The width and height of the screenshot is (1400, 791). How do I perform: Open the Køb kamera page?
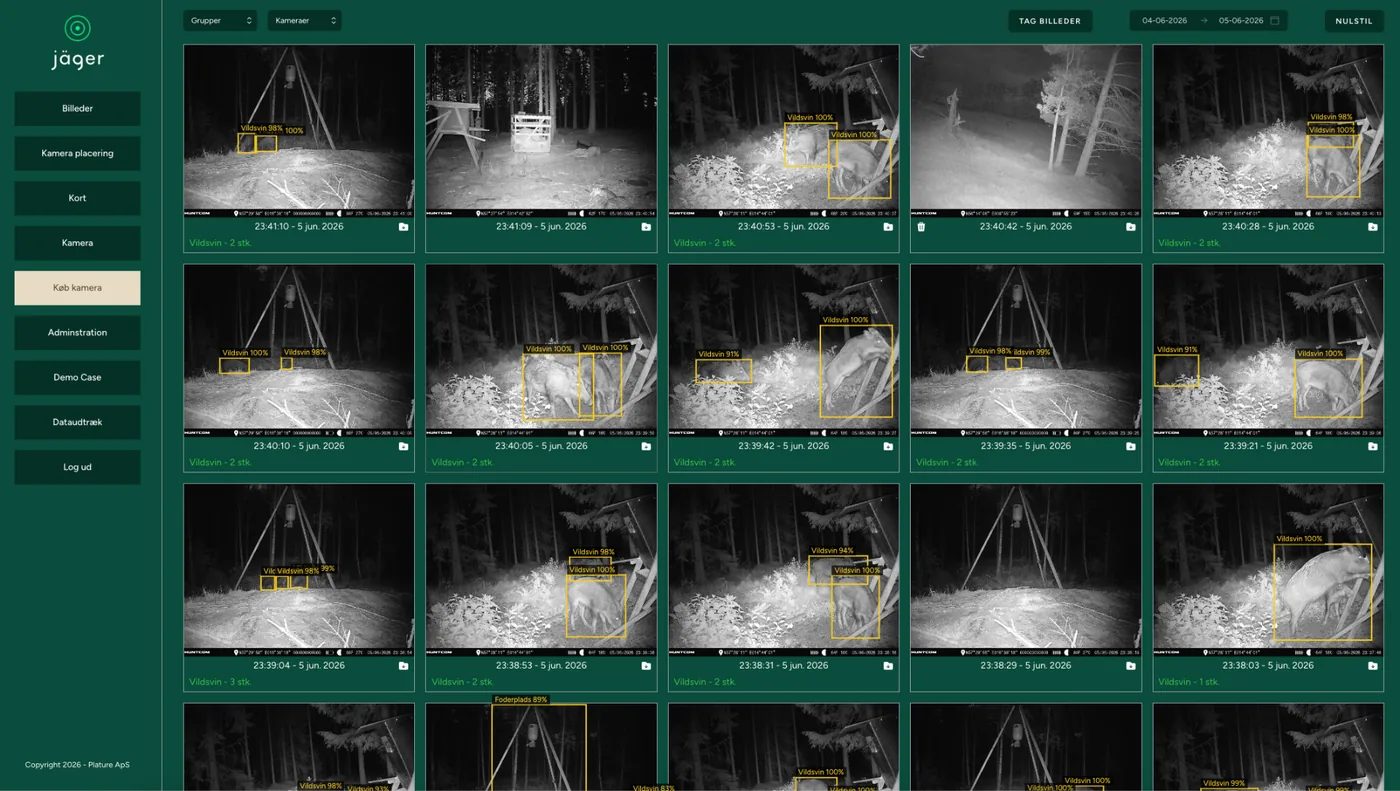tap(77, 288)
